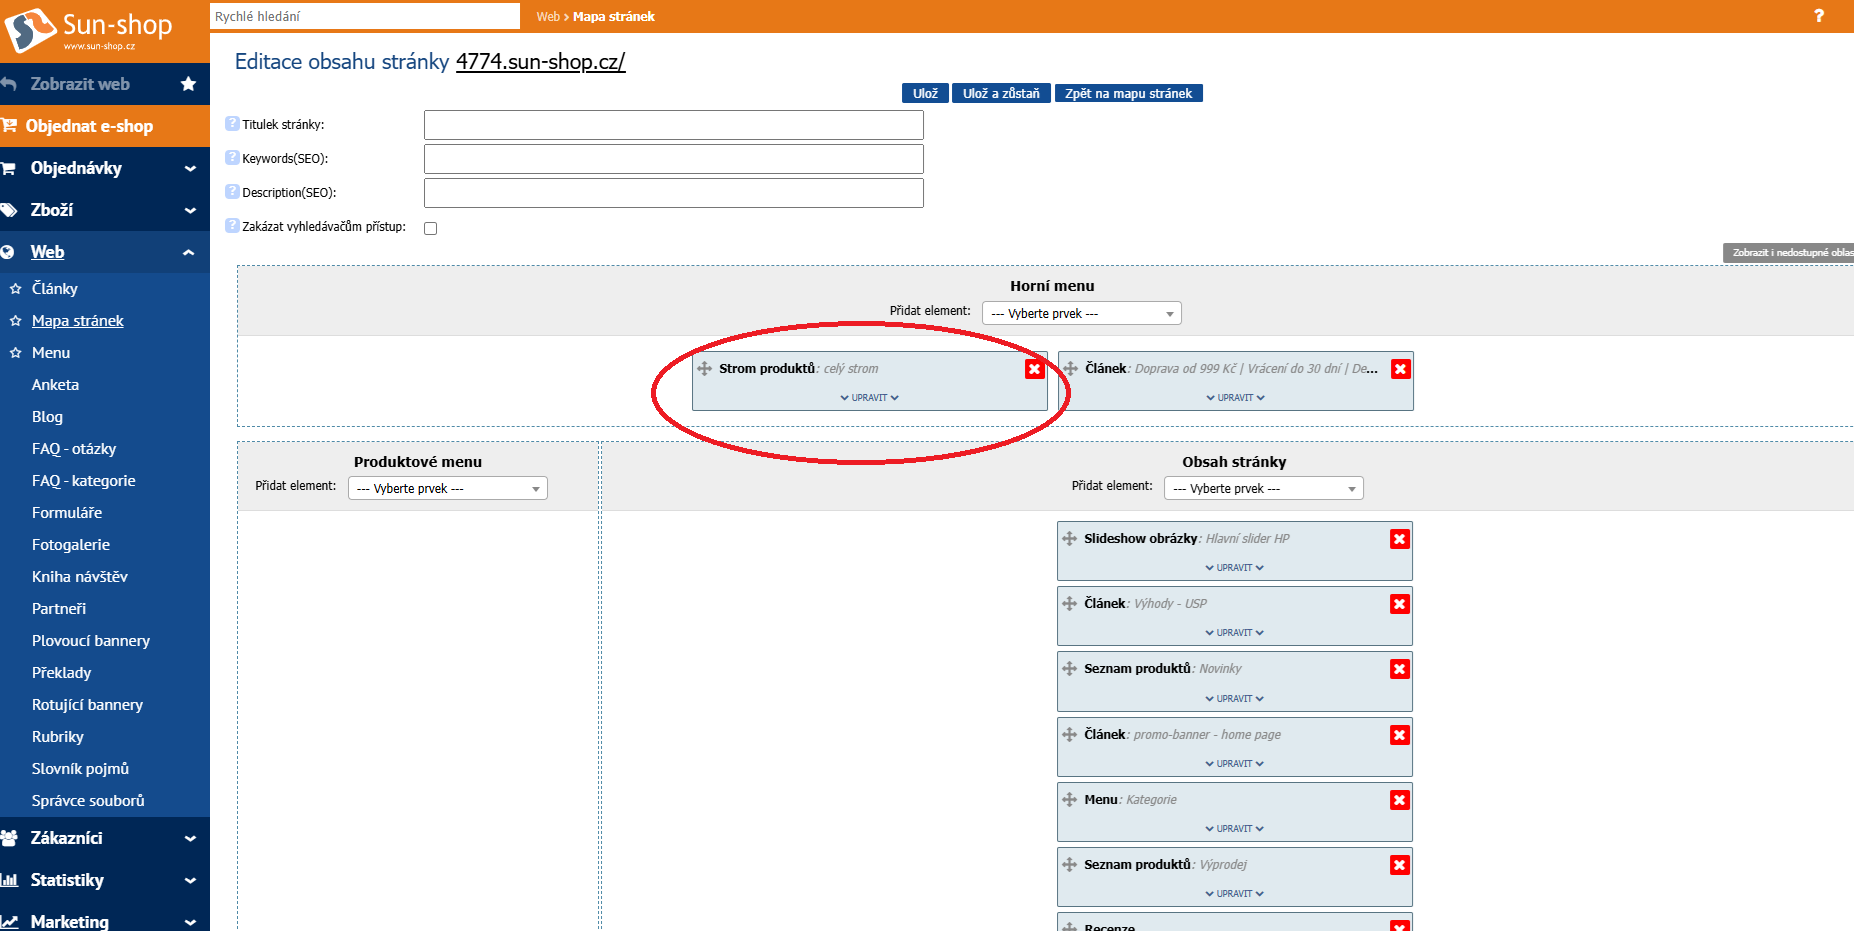
Task: Click help icon beside Titulek stránky
Action: pyautogui.click(x=232, y=124)
